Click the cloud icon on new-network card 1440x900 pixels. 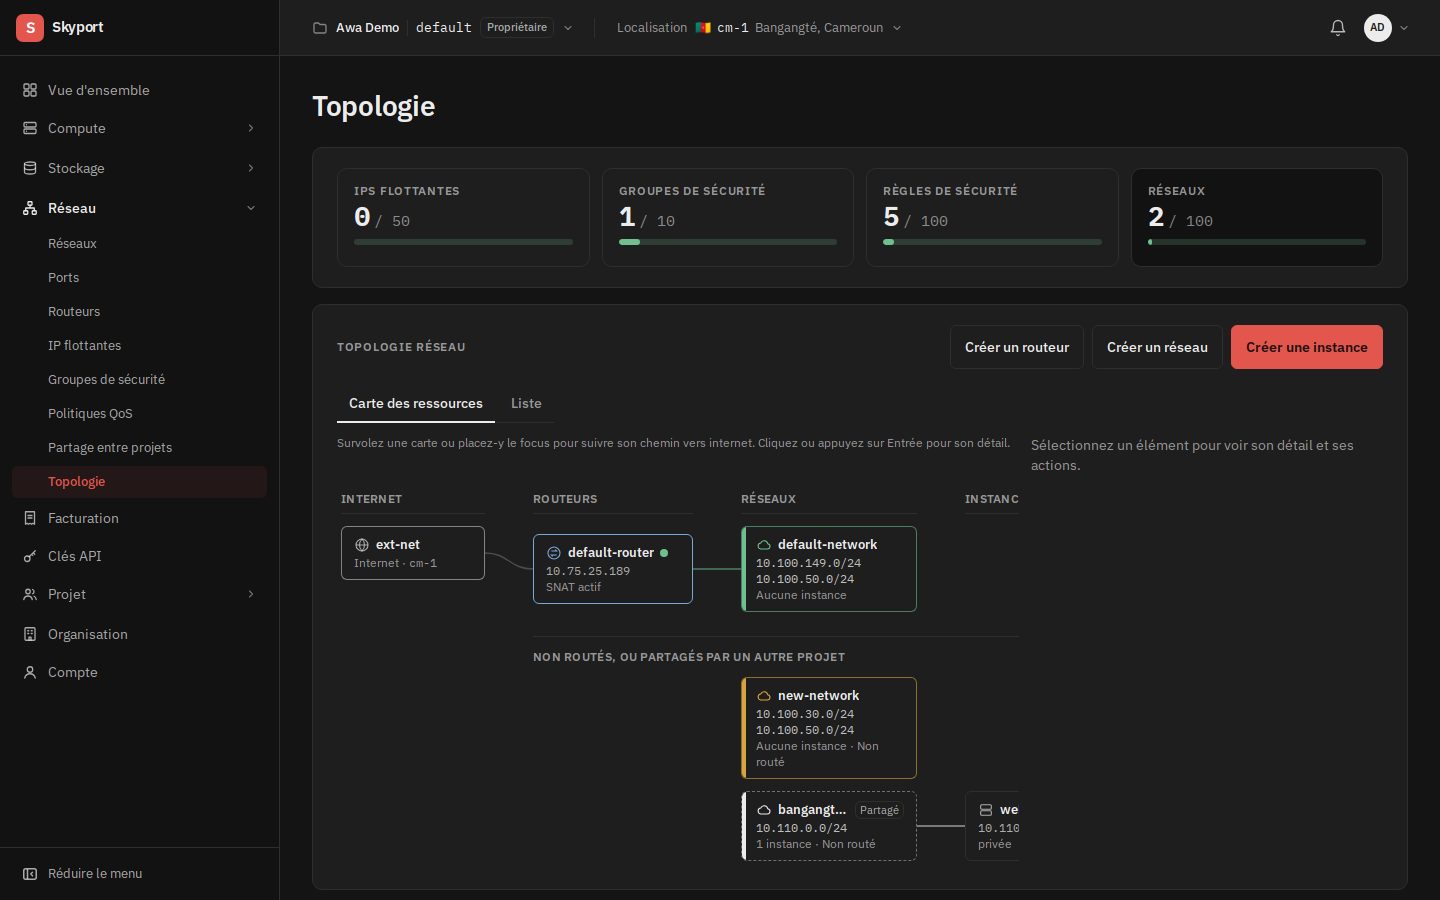[x=764, y=696]
